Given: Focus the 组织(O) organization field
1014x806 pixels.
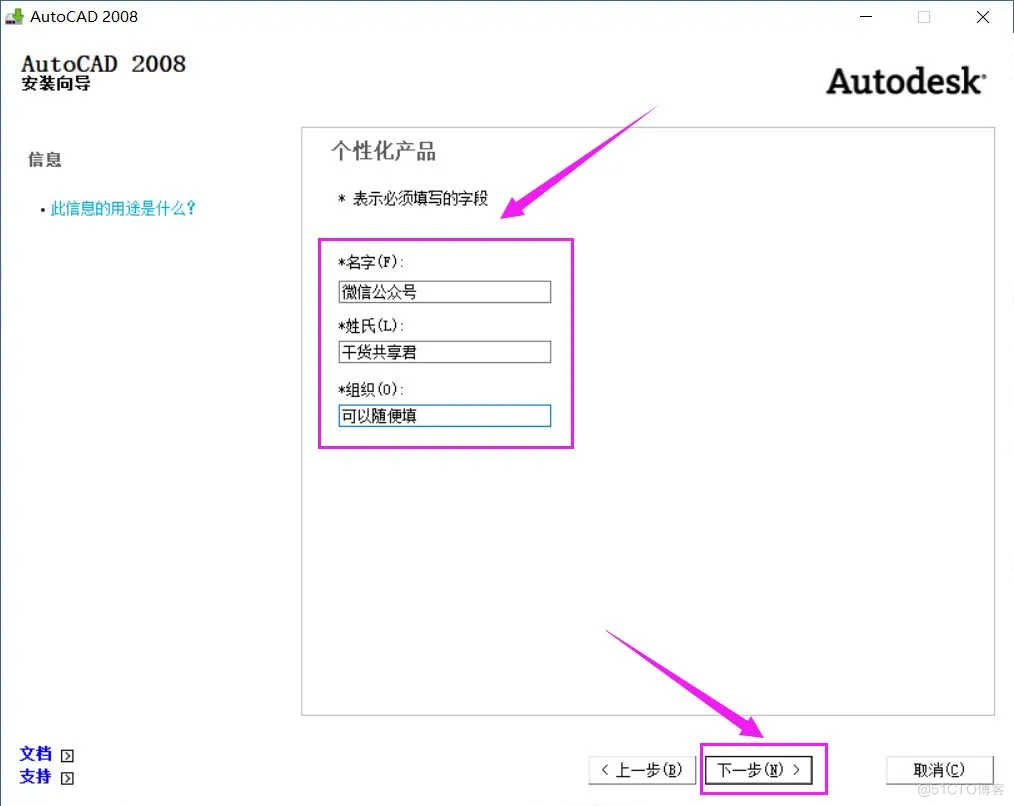Looking at the screenshot, I should (x=444, y=415).
